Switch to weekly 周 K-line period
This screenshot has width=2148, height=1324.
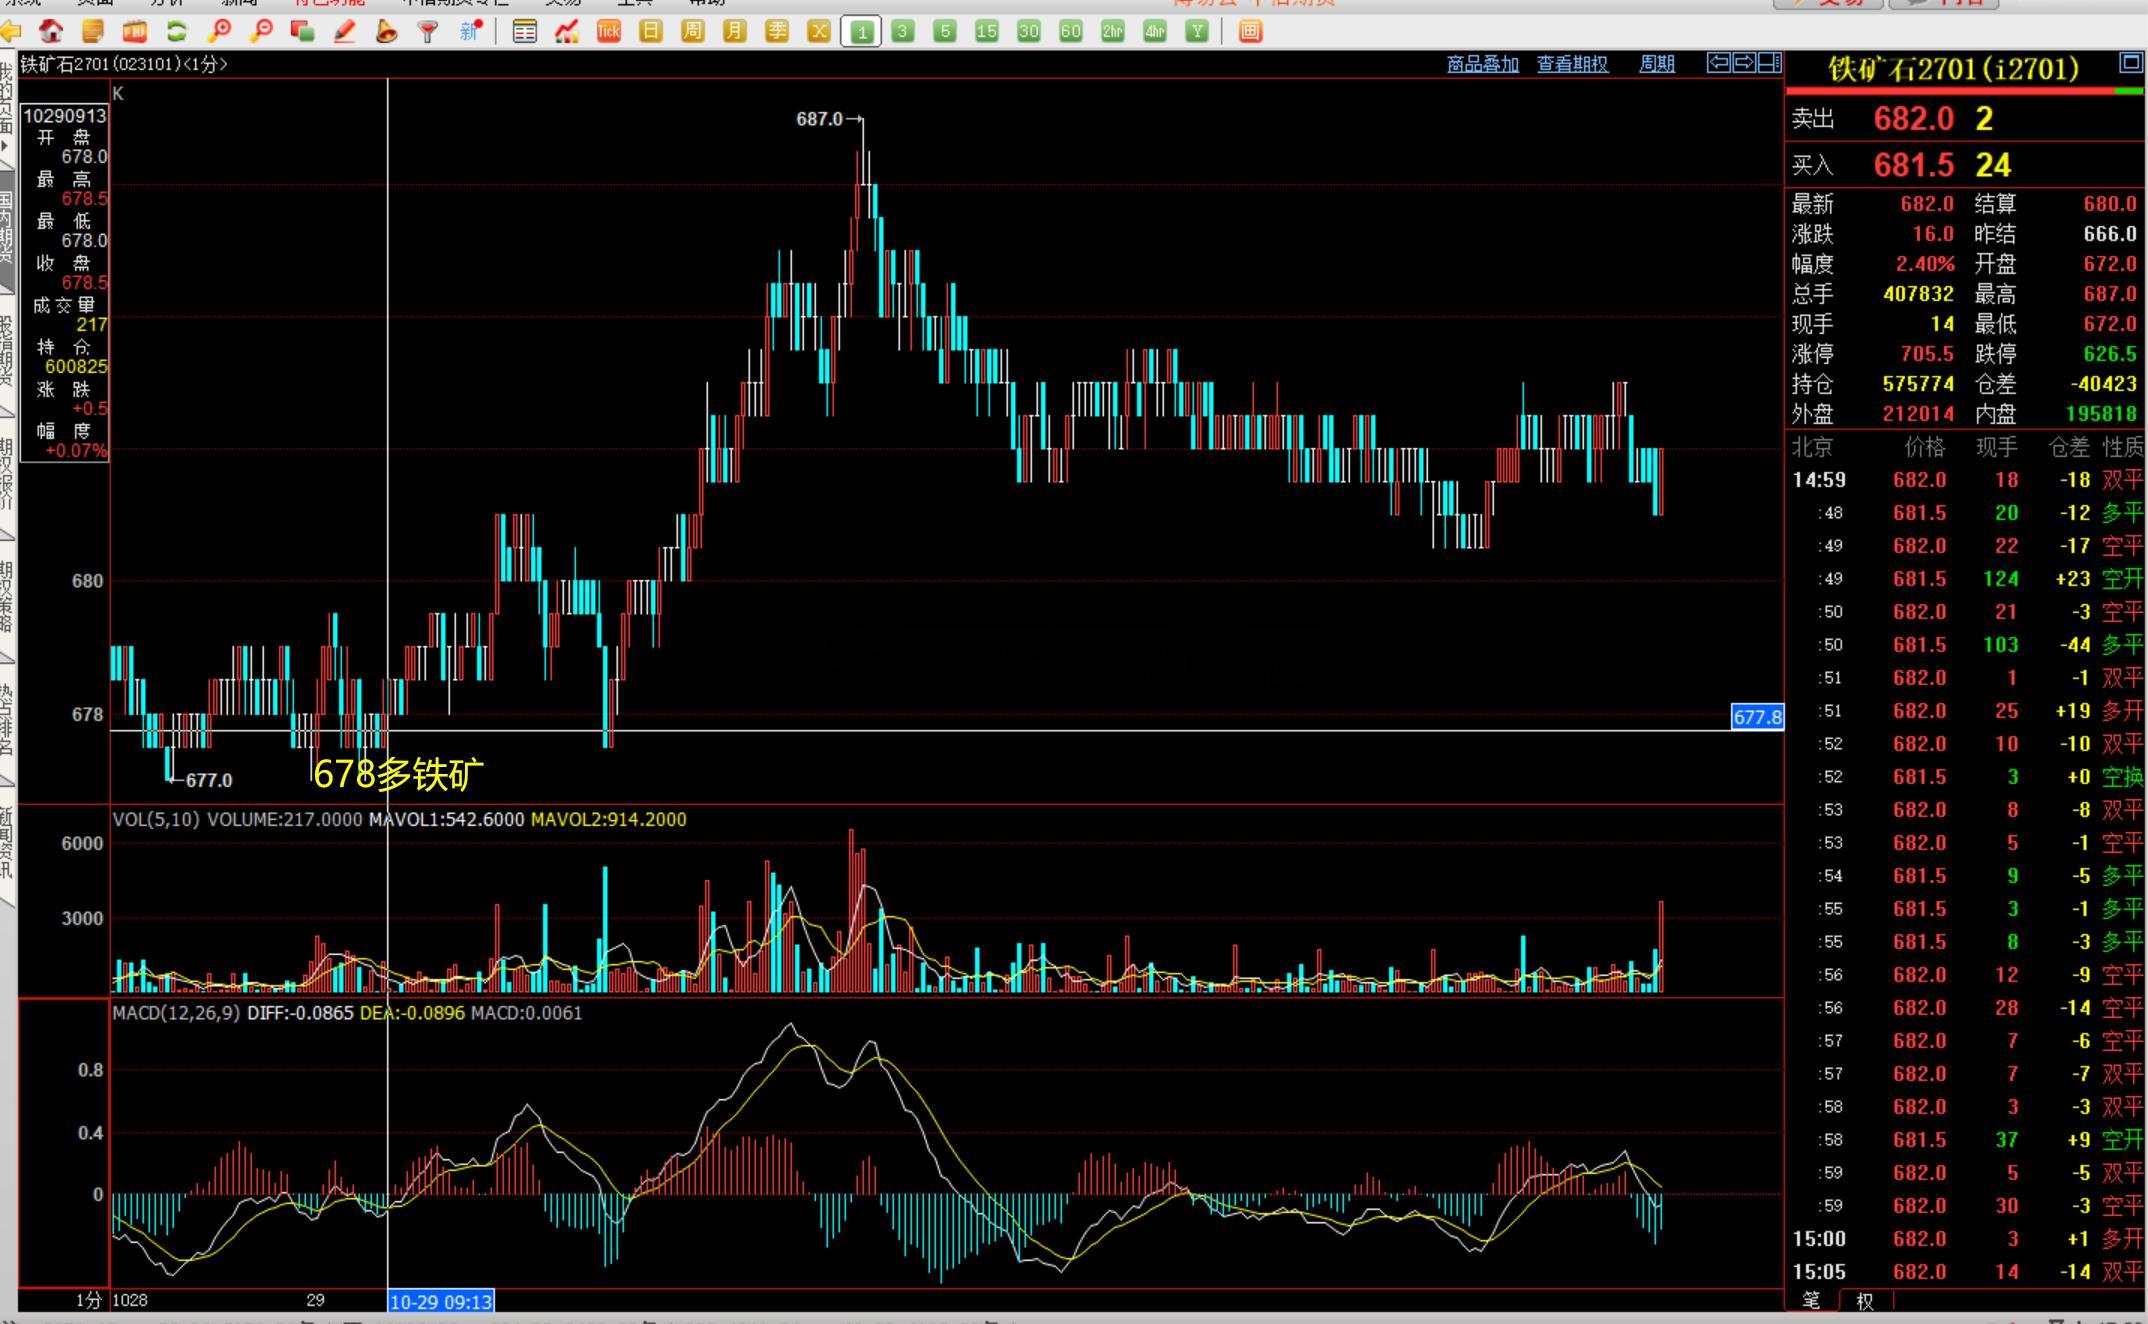coord(692,31)
